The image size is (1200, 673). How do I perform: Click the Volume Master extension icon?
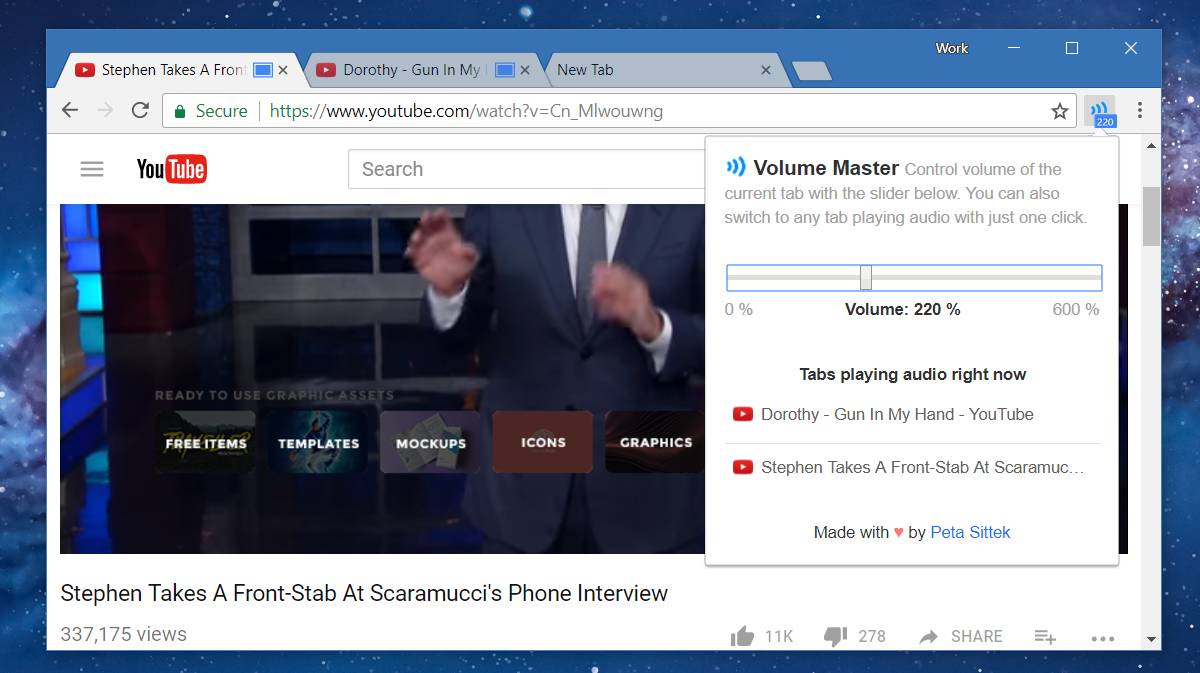[x=1100, y=111]
